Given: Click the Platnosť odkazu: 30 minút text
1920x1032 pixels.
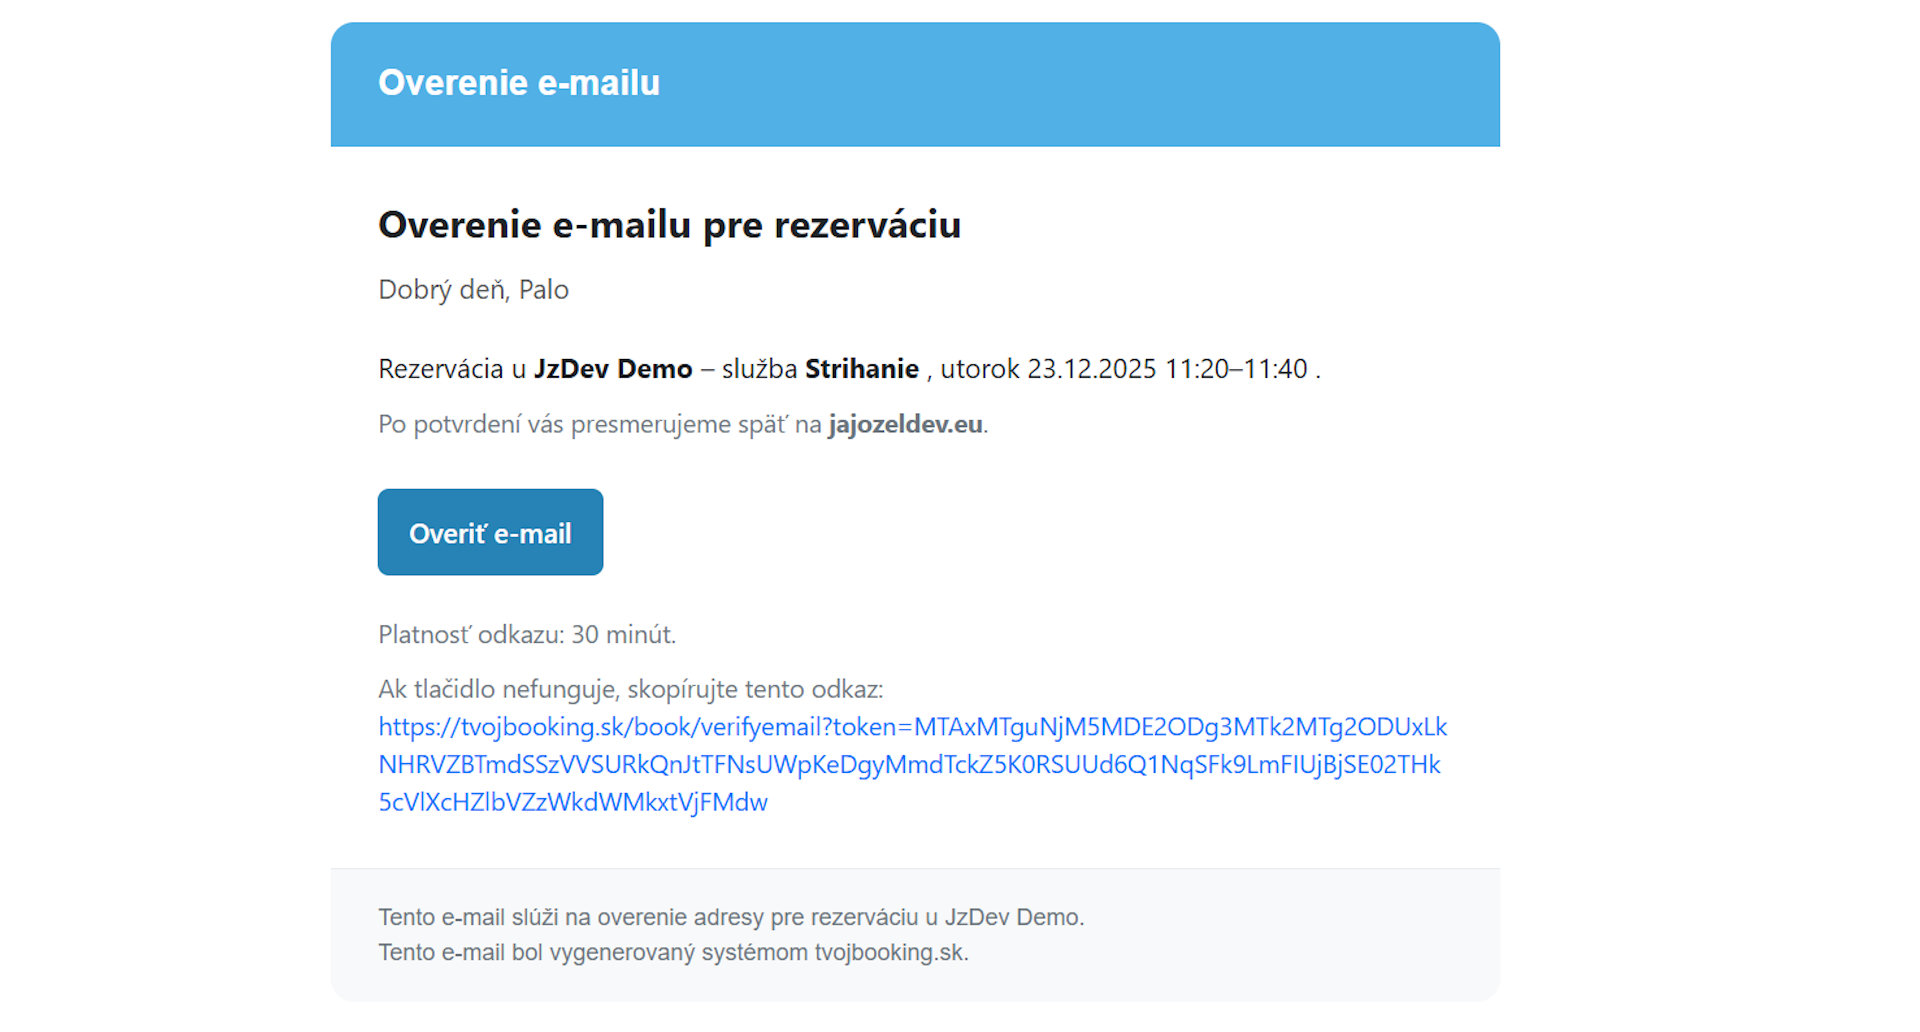Looking at the screenshot, I should (x=527, y=635).
